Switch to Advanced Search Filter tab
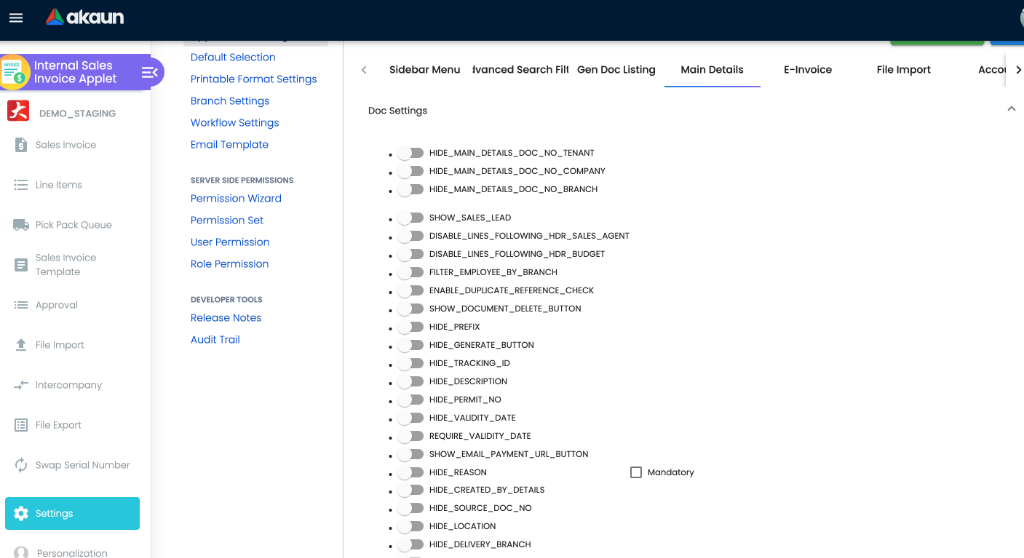 (520, 70)
